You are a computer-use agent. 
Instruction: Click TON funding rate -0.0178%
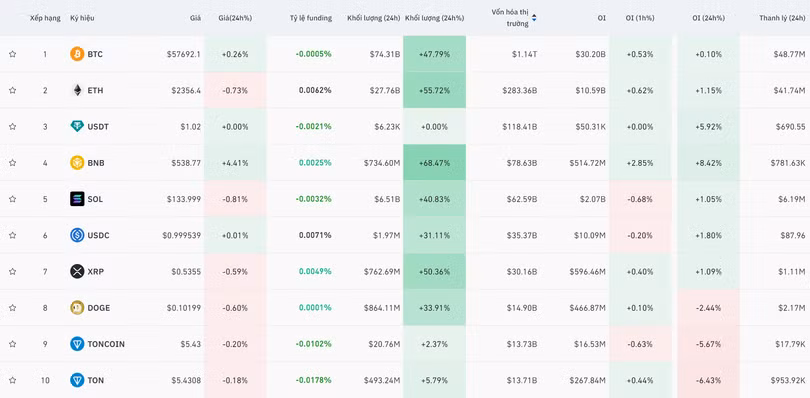coord(314,380)
